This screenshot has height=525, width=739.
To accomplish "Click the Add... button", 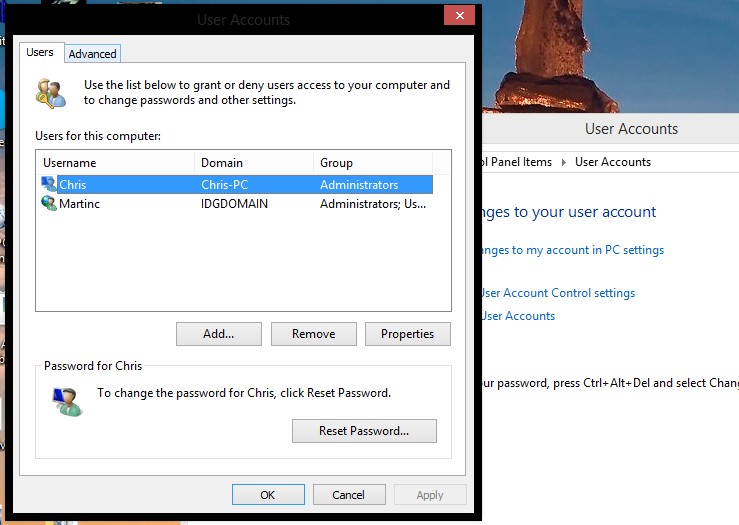I will click(x=219, y=334).
